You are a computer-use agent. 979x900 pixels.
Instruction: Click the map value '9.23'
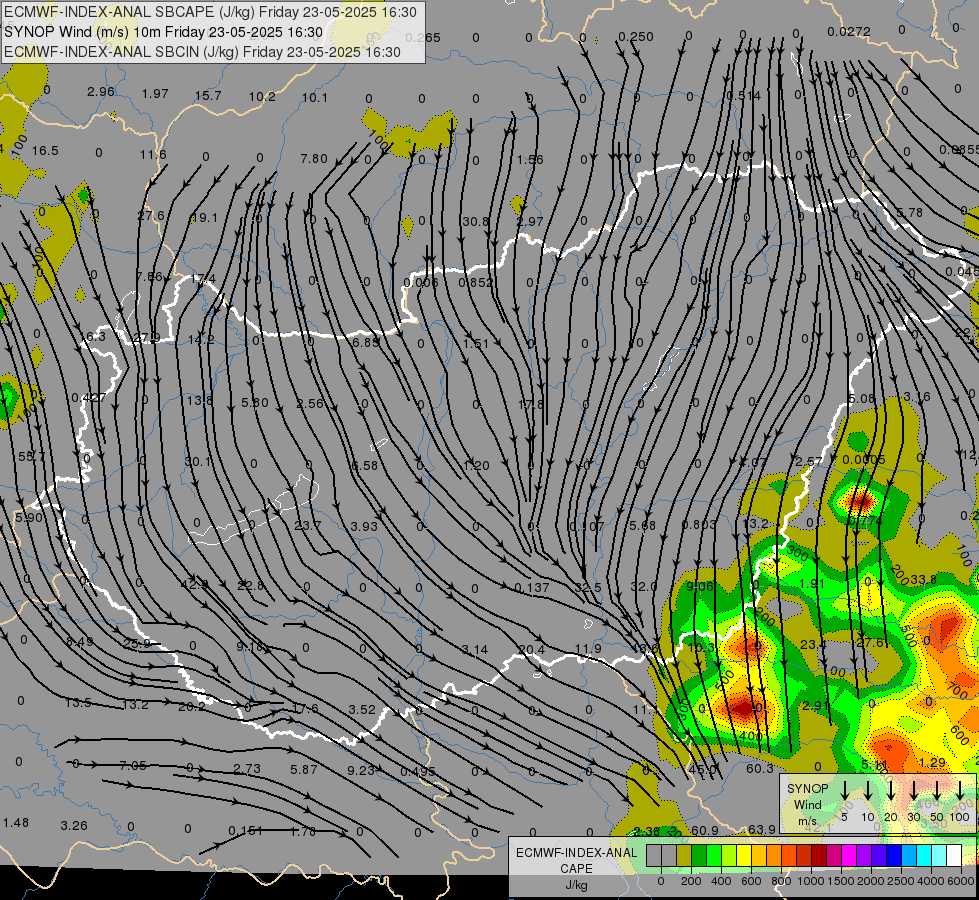pyautogui.click(x=361, y=771)
